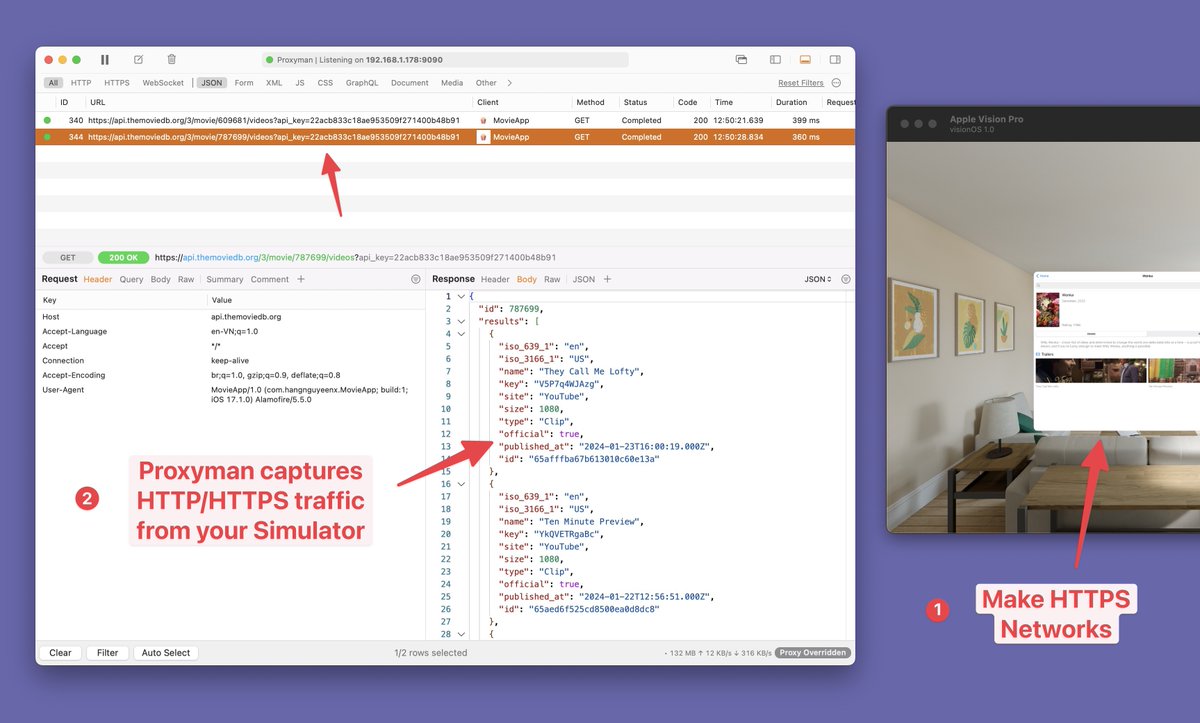Click the Clear button

(60, 653)
